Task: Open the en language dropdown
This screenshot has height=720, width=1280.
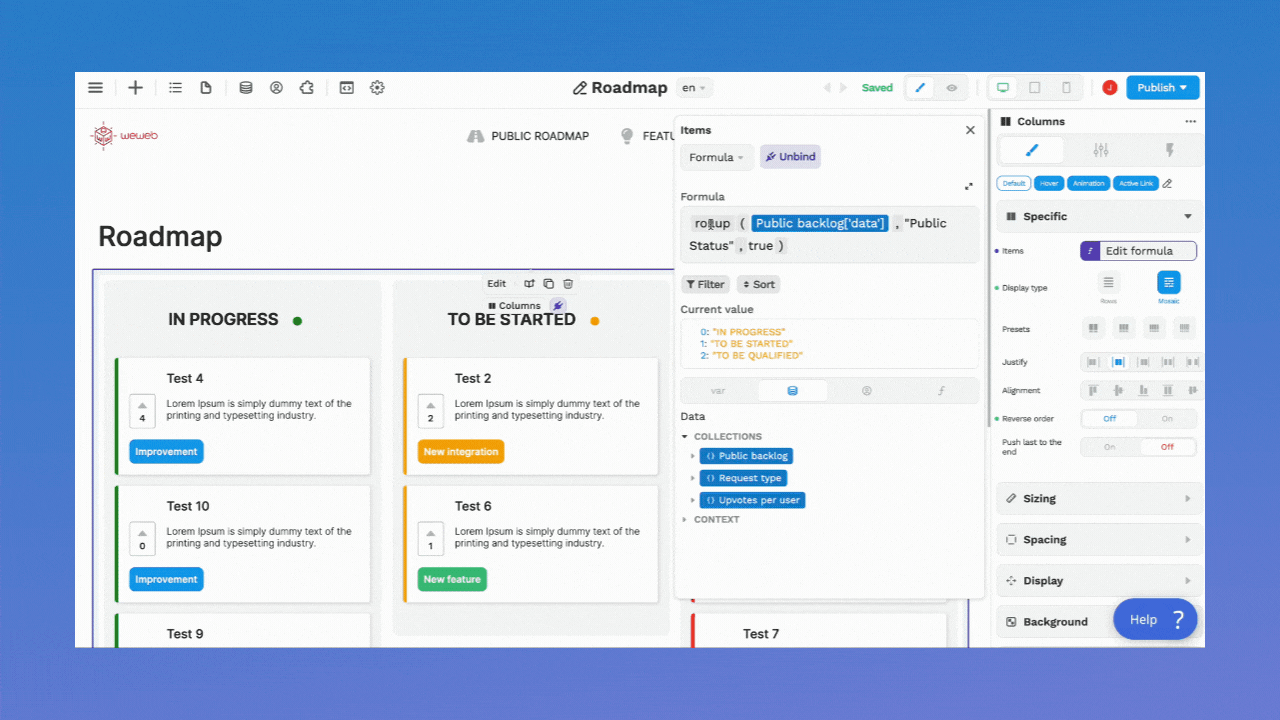Action: pyautogui.click(x=694, y=88)
